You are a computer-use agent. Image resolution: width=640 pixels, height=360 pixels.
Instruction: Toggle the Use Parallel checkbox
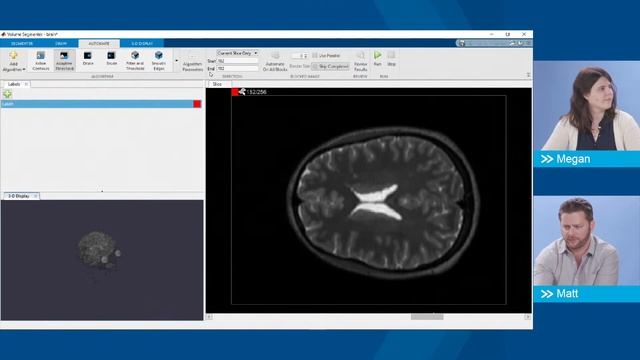point(326,56)
